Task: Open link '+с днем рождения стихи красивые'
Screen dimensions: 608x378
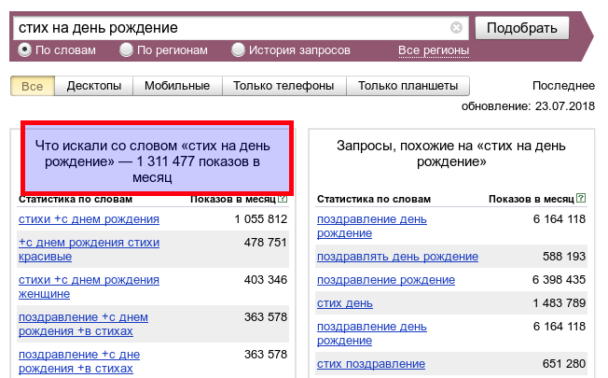Action: (89, 249)
